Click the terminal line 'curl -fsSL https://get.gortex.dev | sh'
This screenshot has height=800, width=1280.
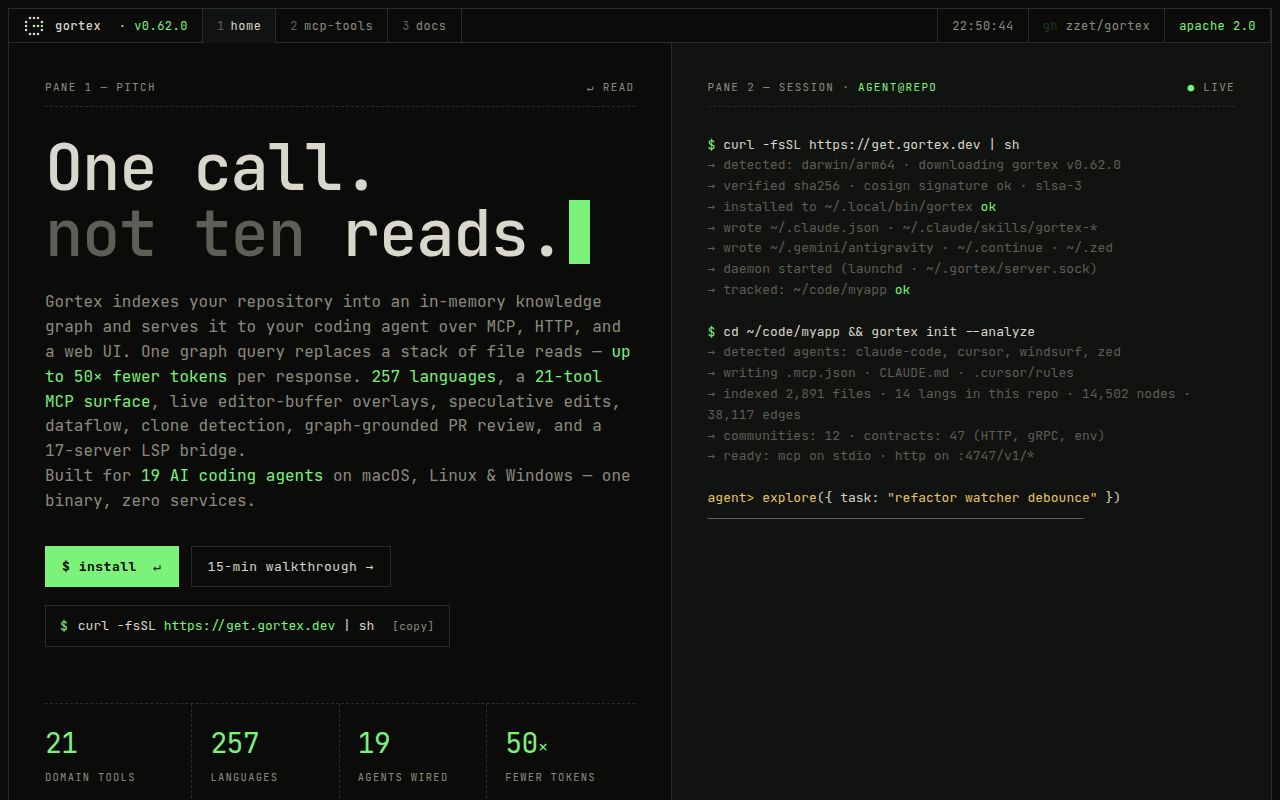pyautogui.click(x=864, y=144)
